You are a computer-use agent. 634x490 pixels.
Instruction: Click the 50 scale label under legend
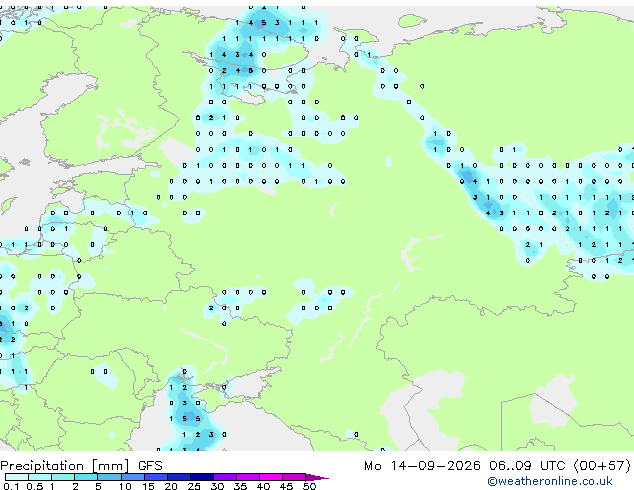(309, 486)
